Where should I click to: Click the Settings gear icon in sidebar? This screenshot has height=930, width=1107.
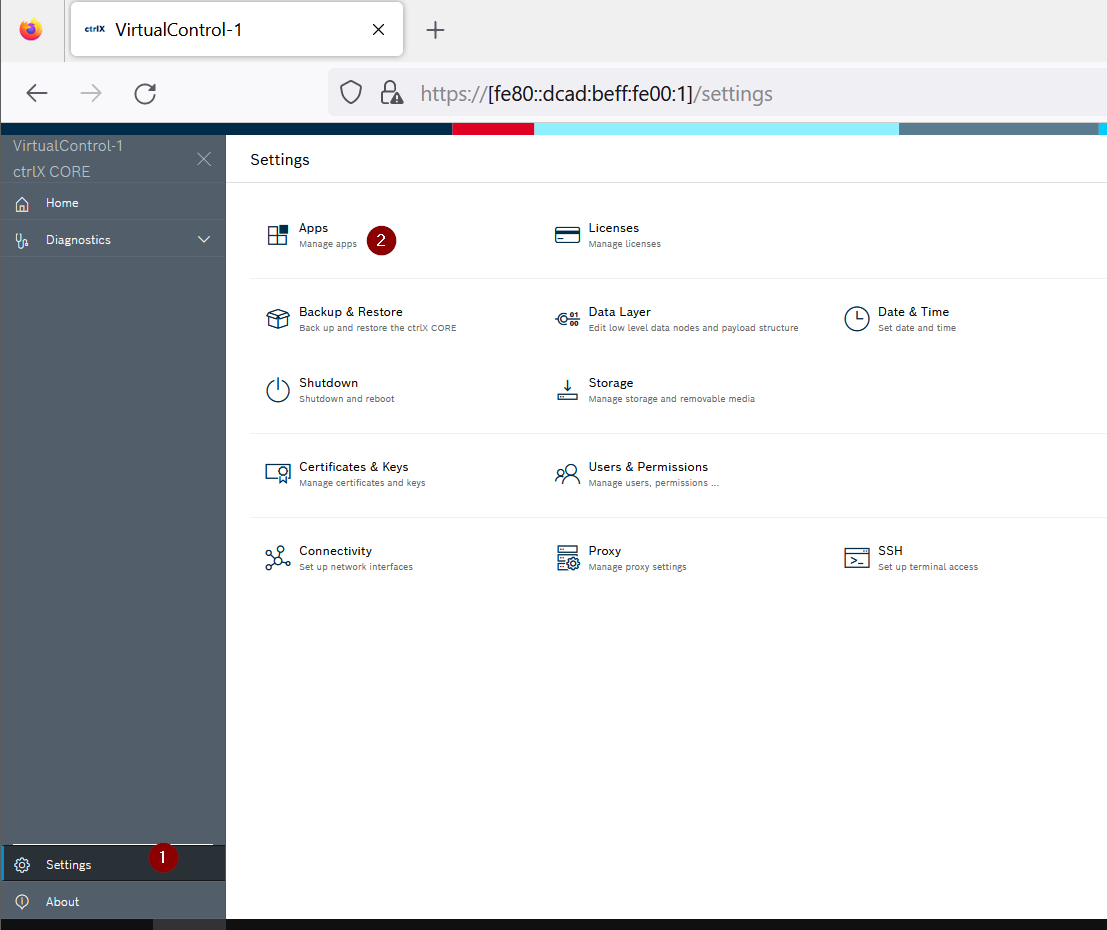click(22, 865)
